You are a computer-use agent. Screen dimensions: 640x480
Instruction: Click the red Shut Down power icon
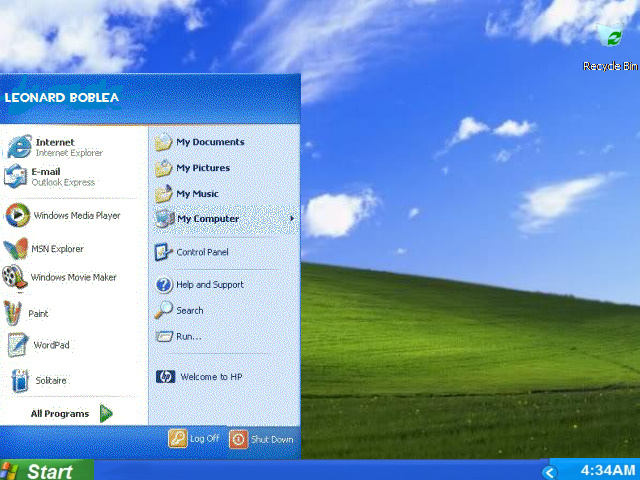coord(238,439)
